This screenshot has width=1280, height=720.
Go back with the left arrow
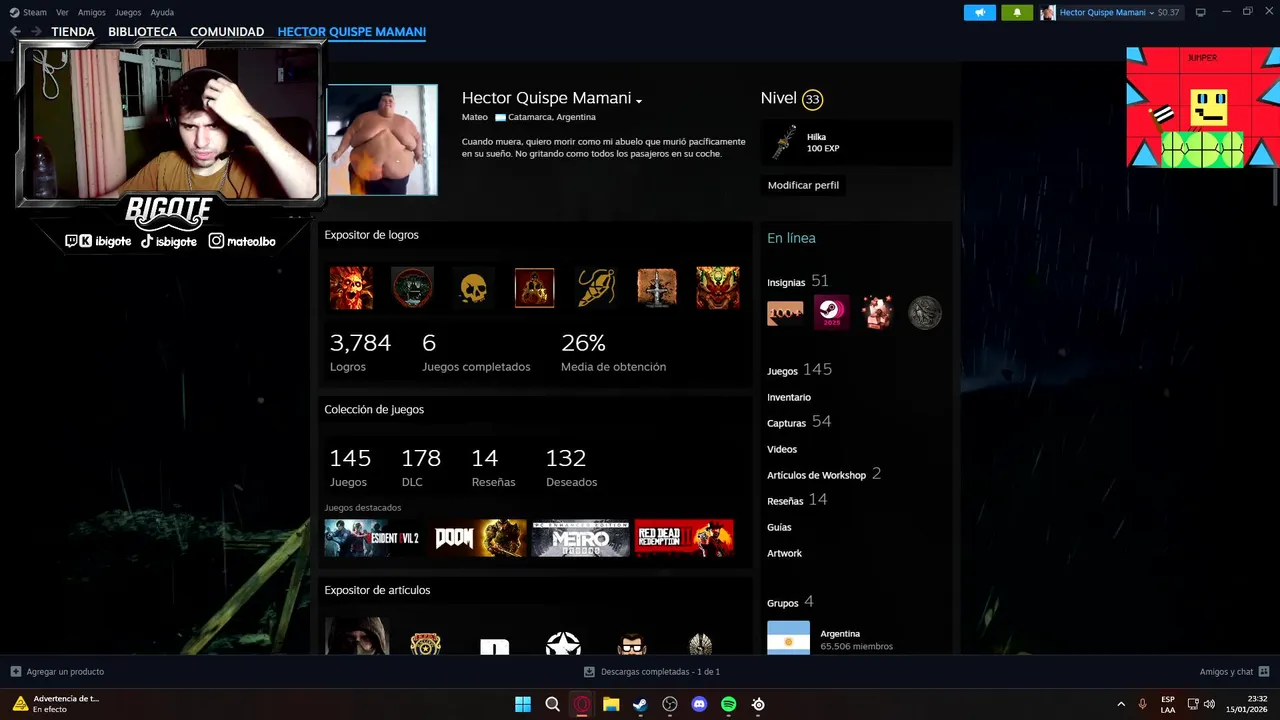(15, 32)
